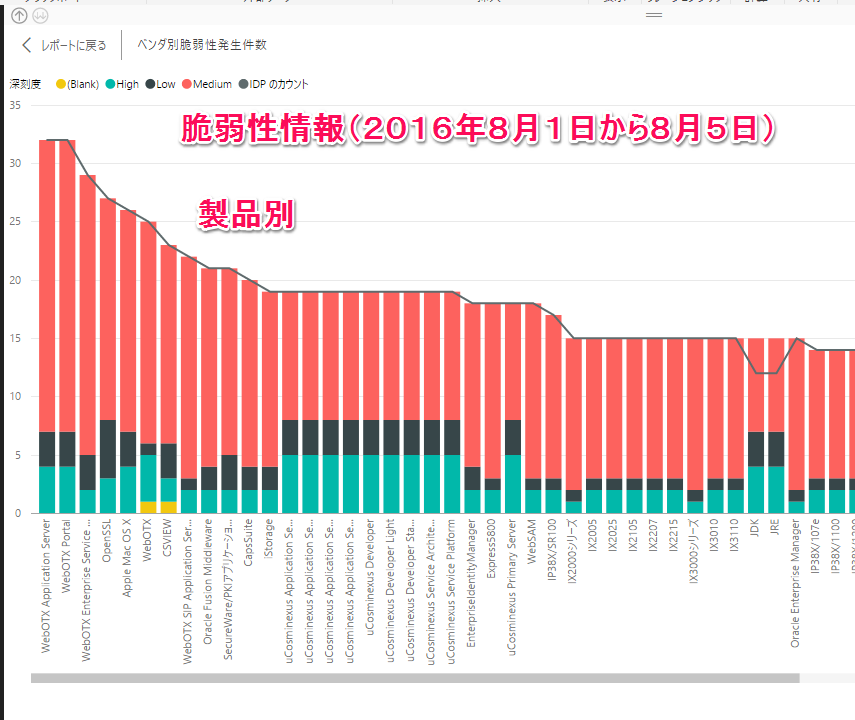Select the Medium legend entry
Screen dimensions: 855x720
(207, 84)
